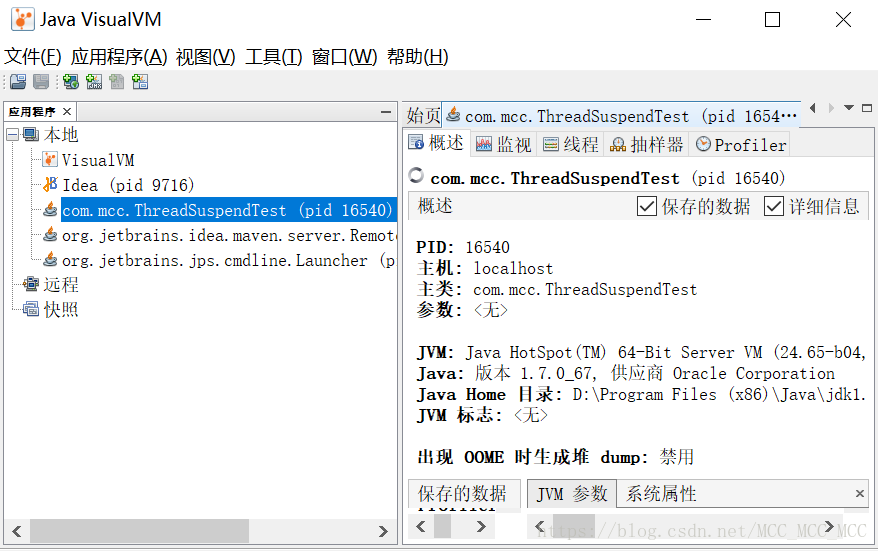Select VisualVM in the applications tree

(x=98, y=160)
